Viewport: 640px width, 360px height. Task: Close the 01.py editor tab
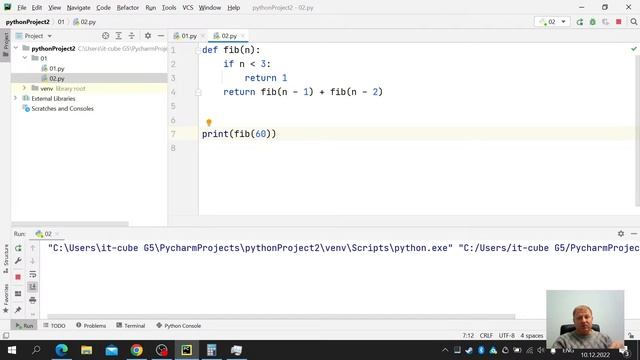click(x=203, y=36)
